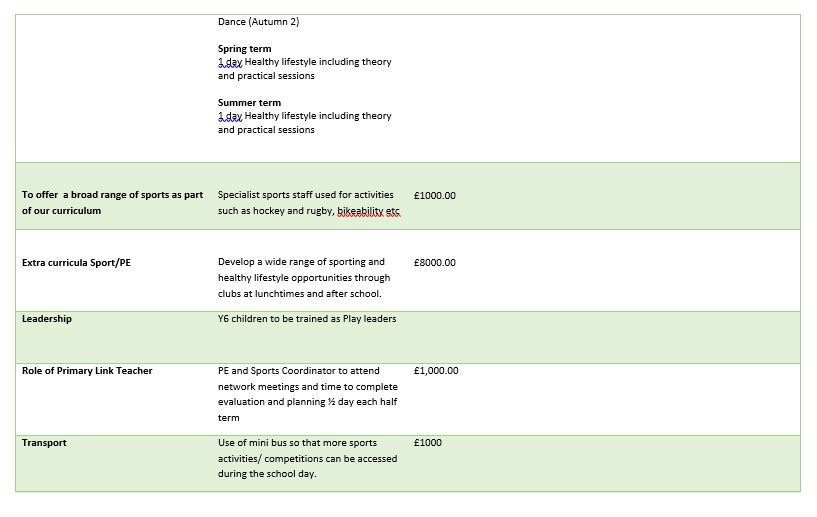Click the '£1,000.00' amount
Image resolution: width=817 pixels, height=517 pixels.
click(436, 371)
